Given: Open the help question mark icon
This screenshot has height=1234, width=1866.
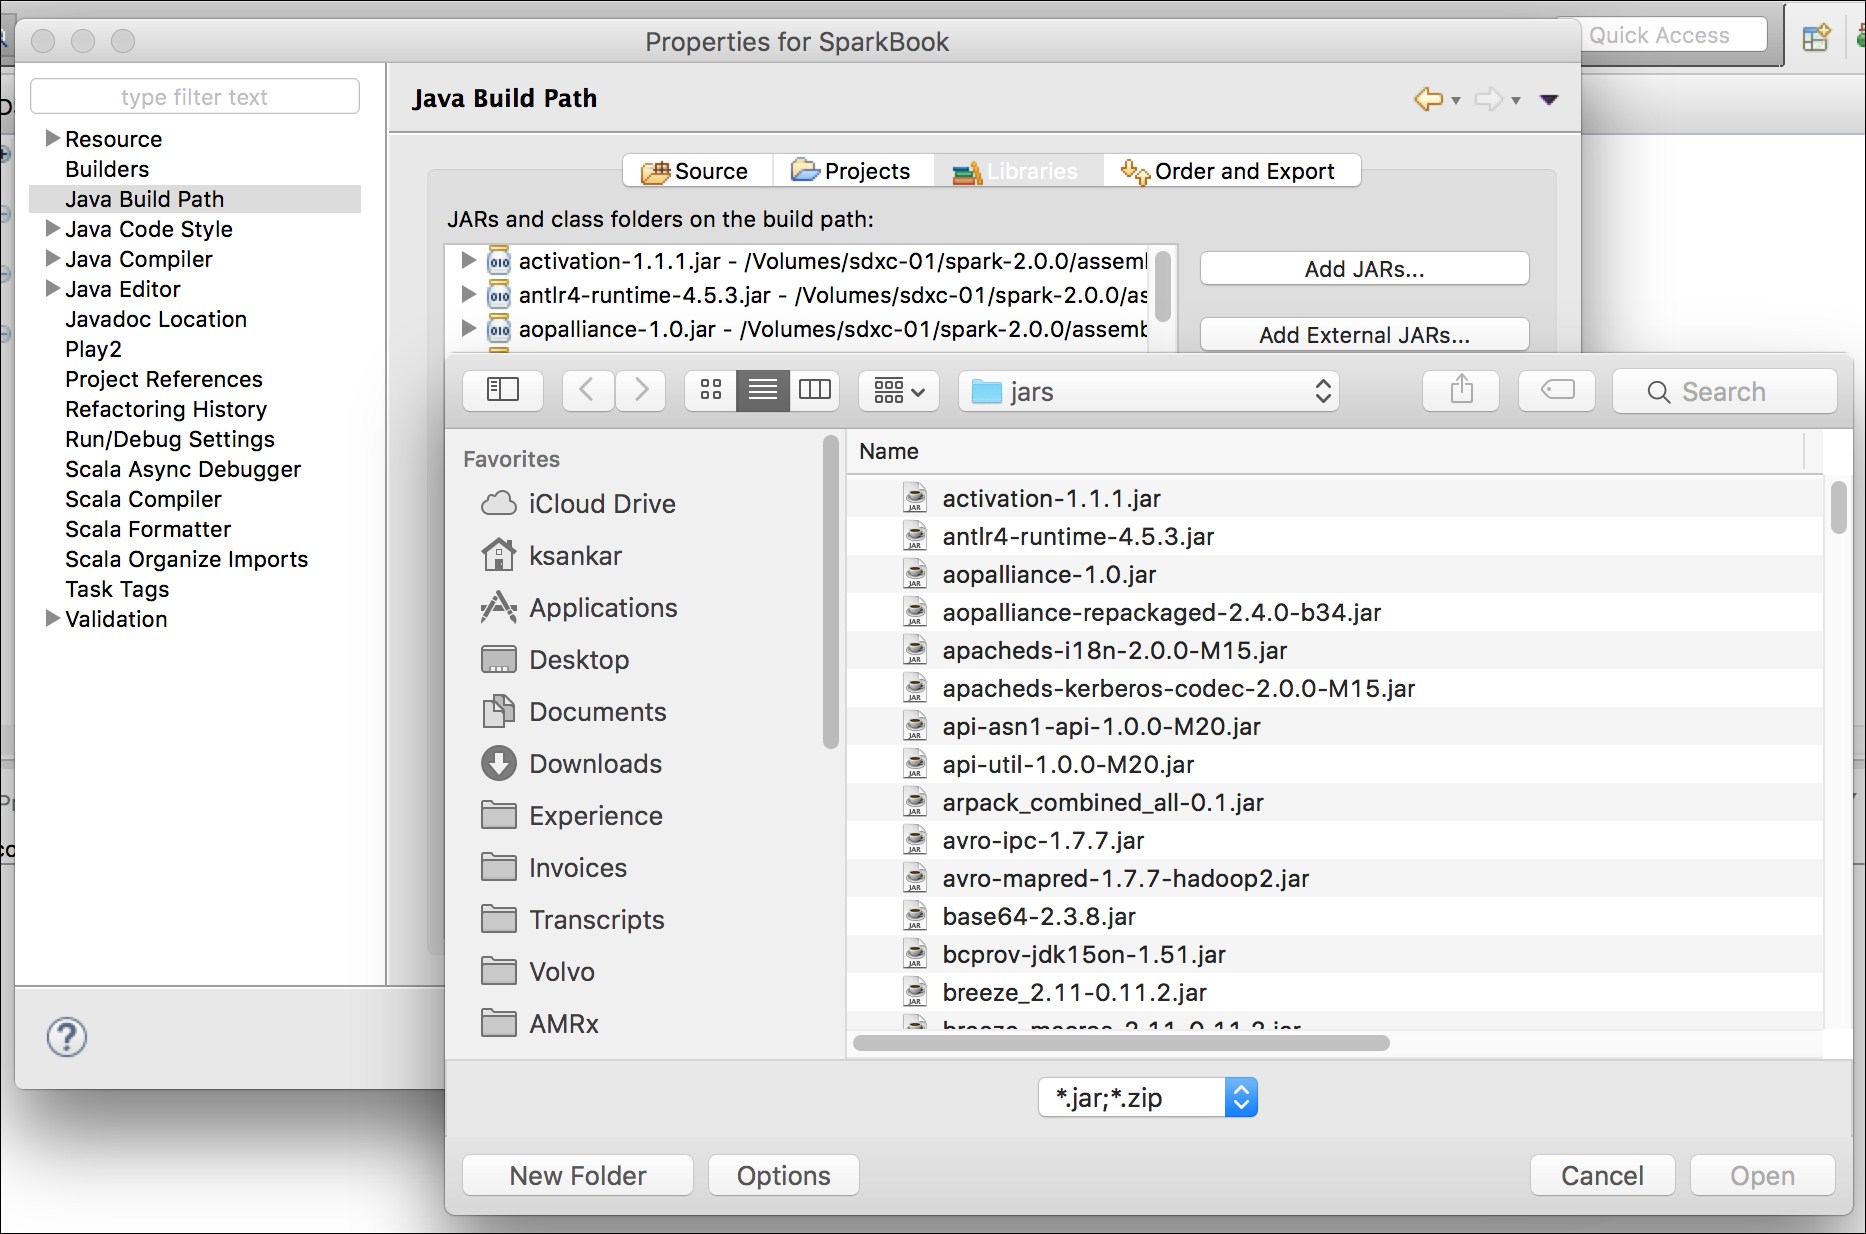Looking at the screenshot, I should pos(67,1037).
